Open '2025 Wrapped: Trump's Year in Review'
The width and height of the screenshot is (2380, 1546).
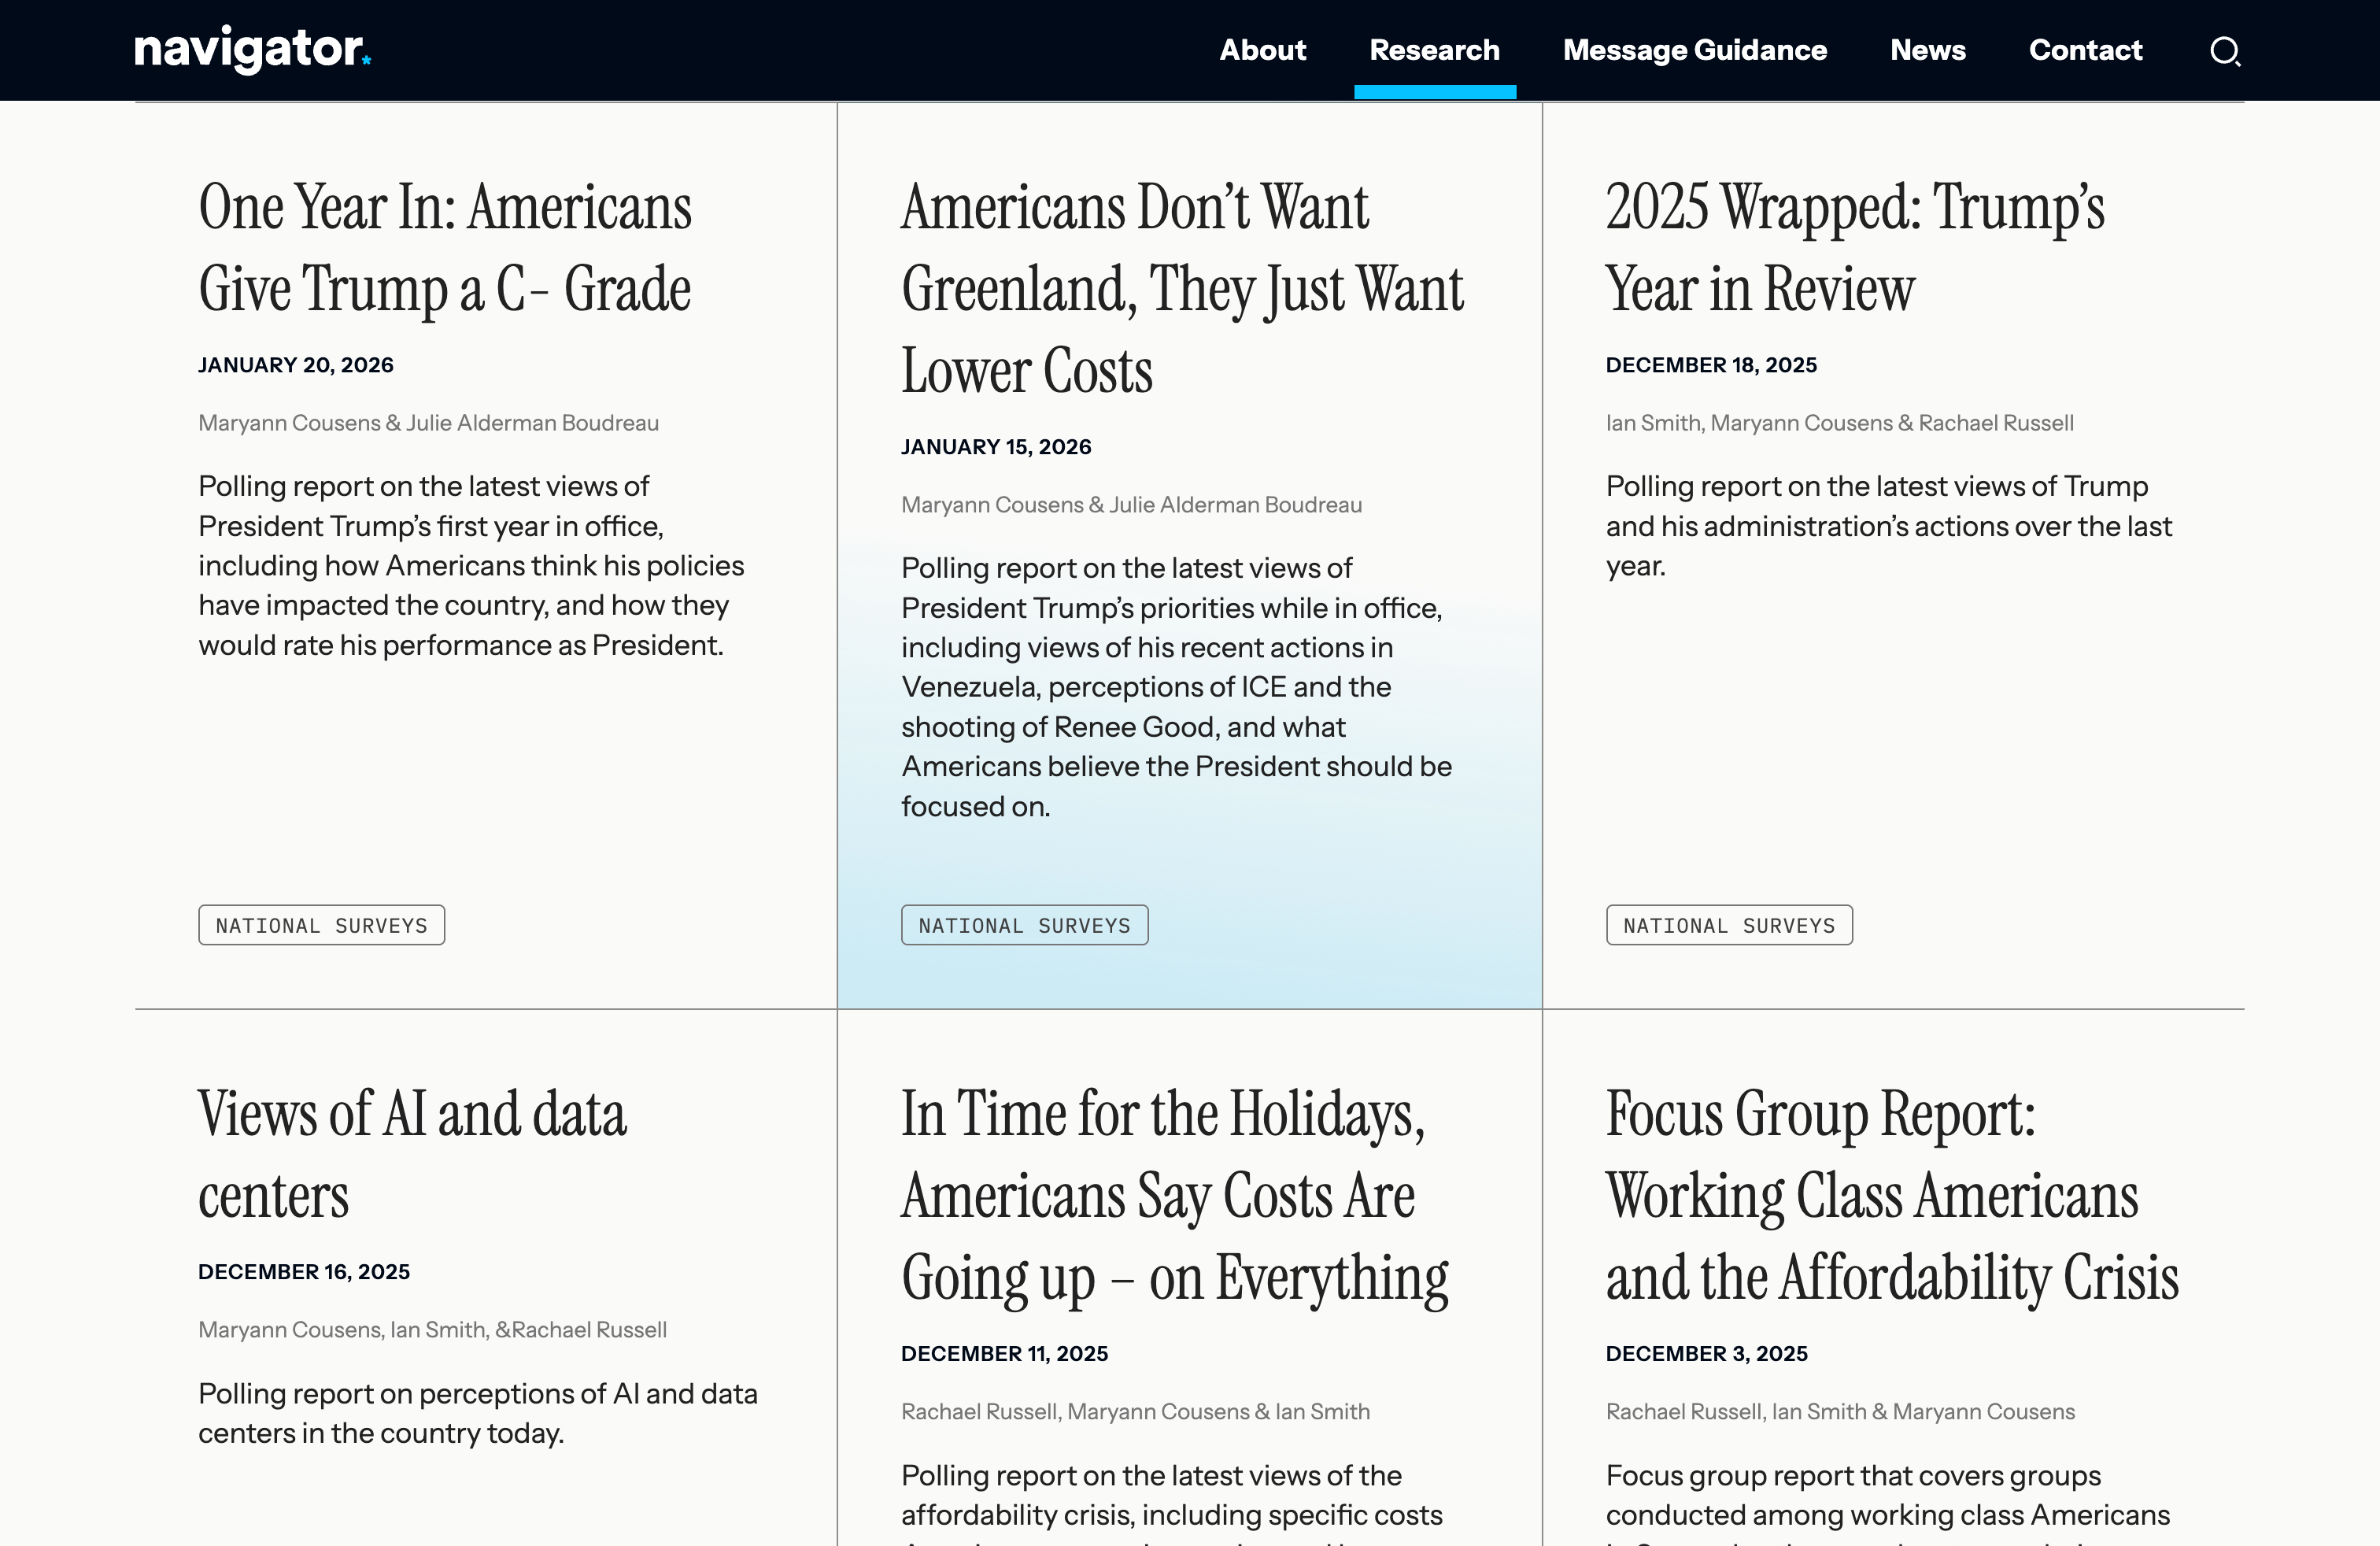[1855, 247]
